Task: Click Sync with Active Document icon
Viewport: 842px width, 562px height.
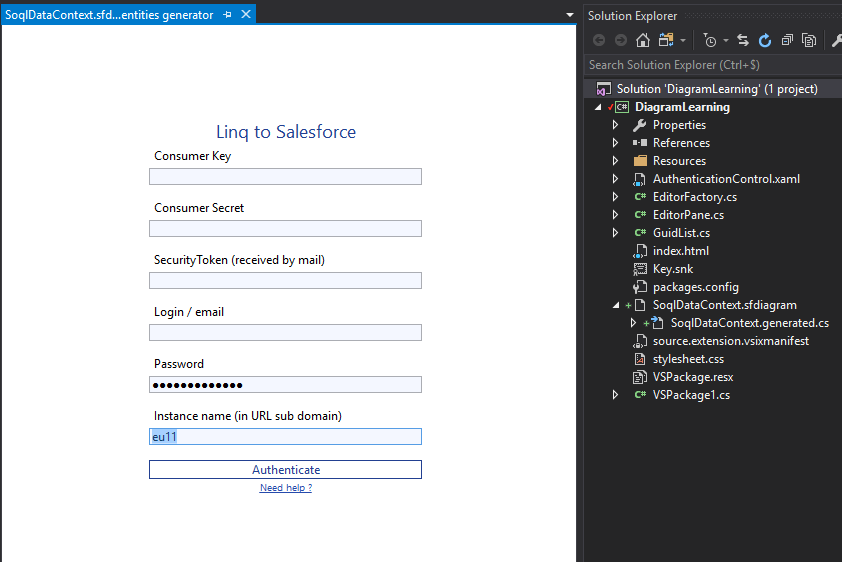Action: click(743, 40)
